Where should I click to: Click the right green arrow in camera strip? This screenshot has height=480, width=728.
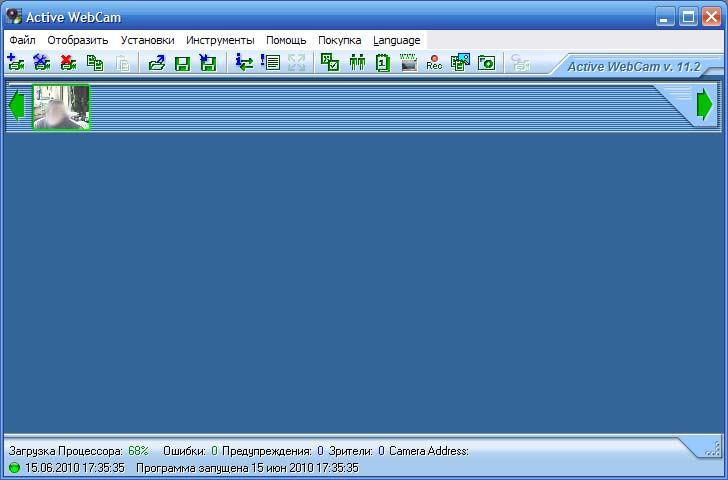(704, 104)
